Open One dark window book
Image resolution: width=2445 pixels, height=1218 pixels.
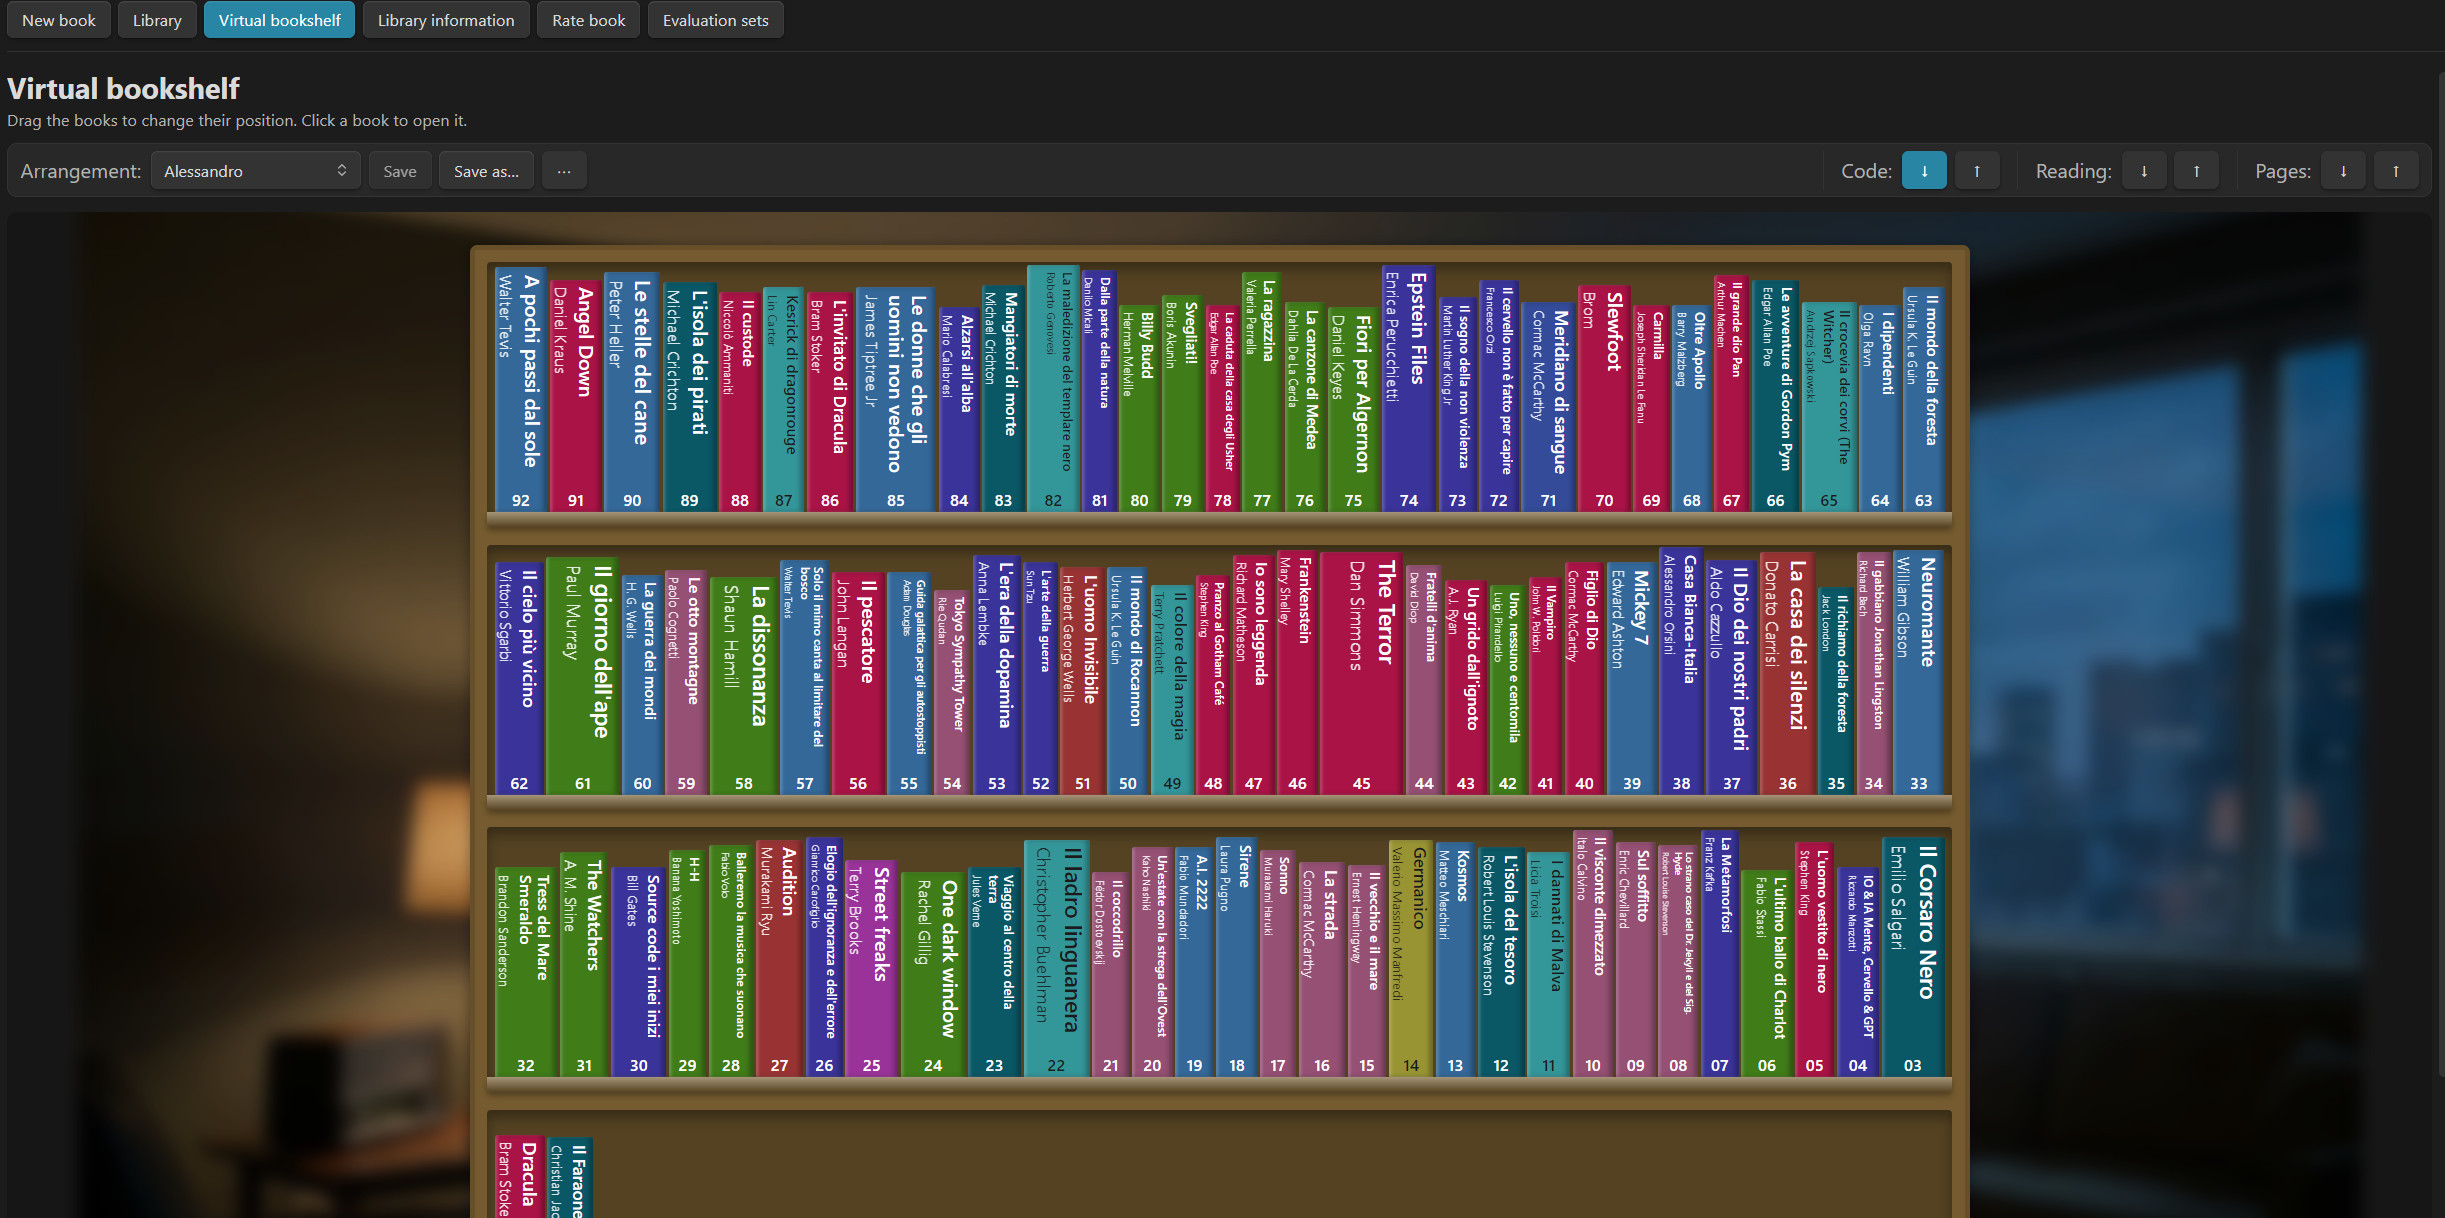[x=933, y=974]
